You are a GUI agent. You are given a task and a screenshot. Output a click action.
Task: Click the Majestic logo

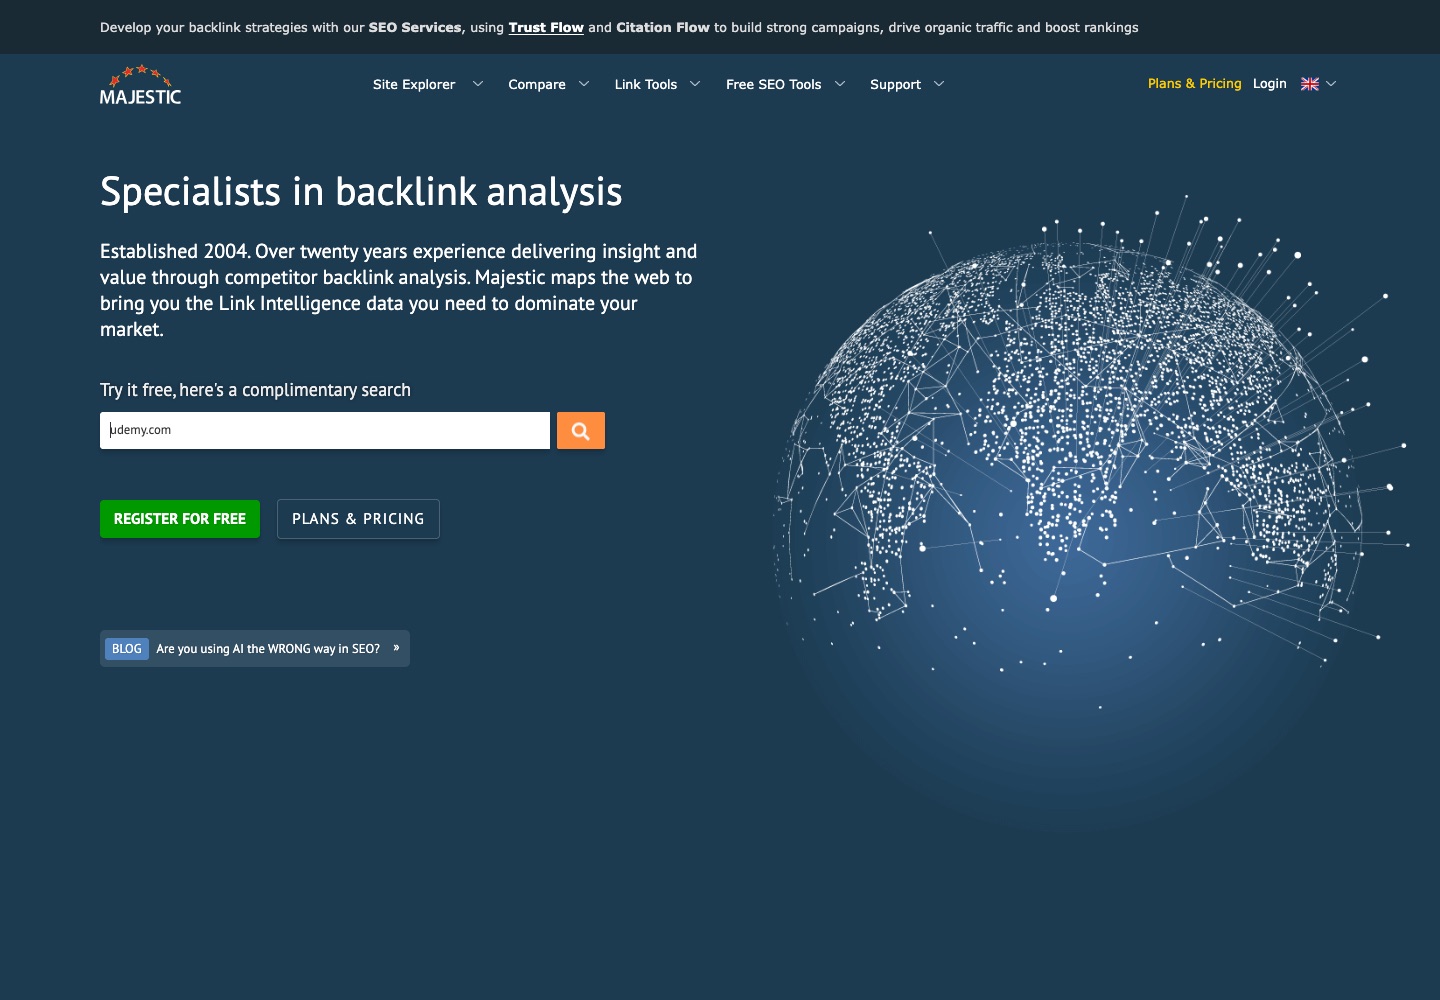click(141, 85)
